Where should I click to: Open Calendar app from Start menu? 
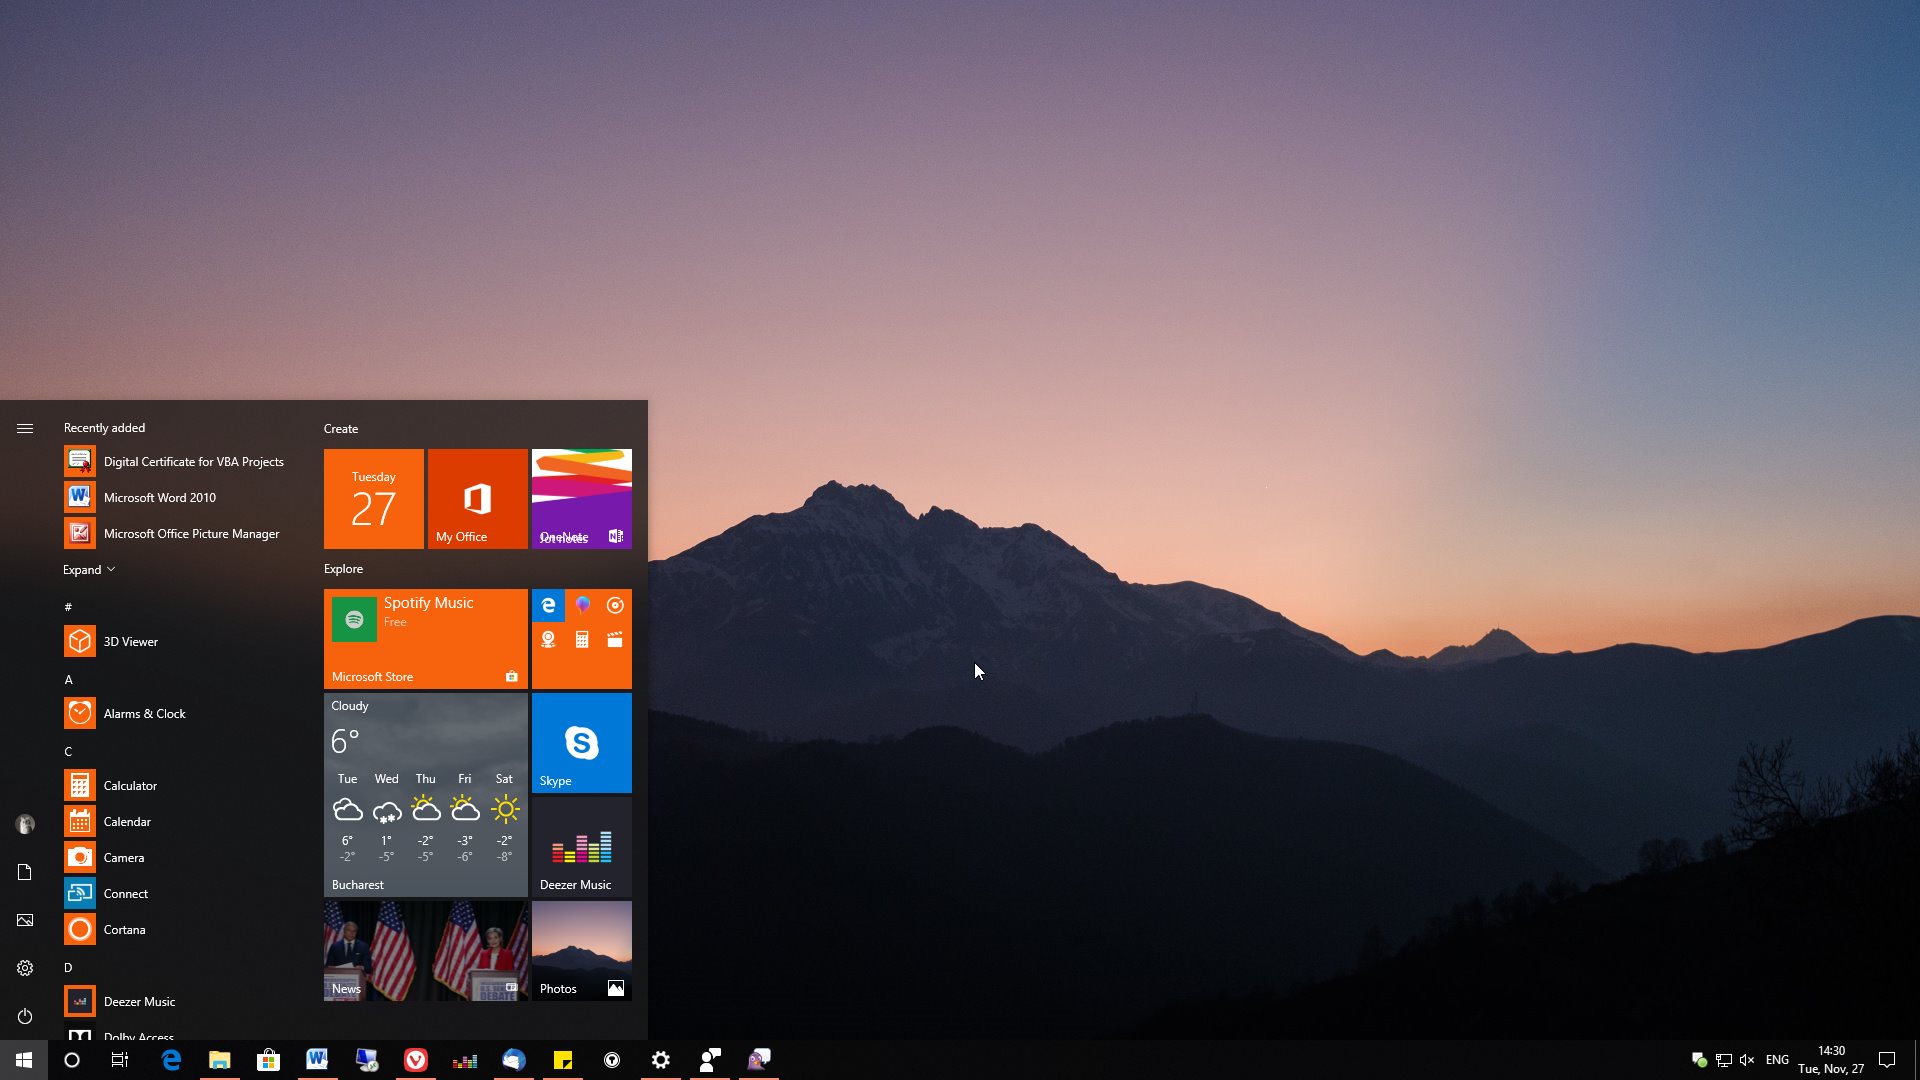tap(127, 820)
